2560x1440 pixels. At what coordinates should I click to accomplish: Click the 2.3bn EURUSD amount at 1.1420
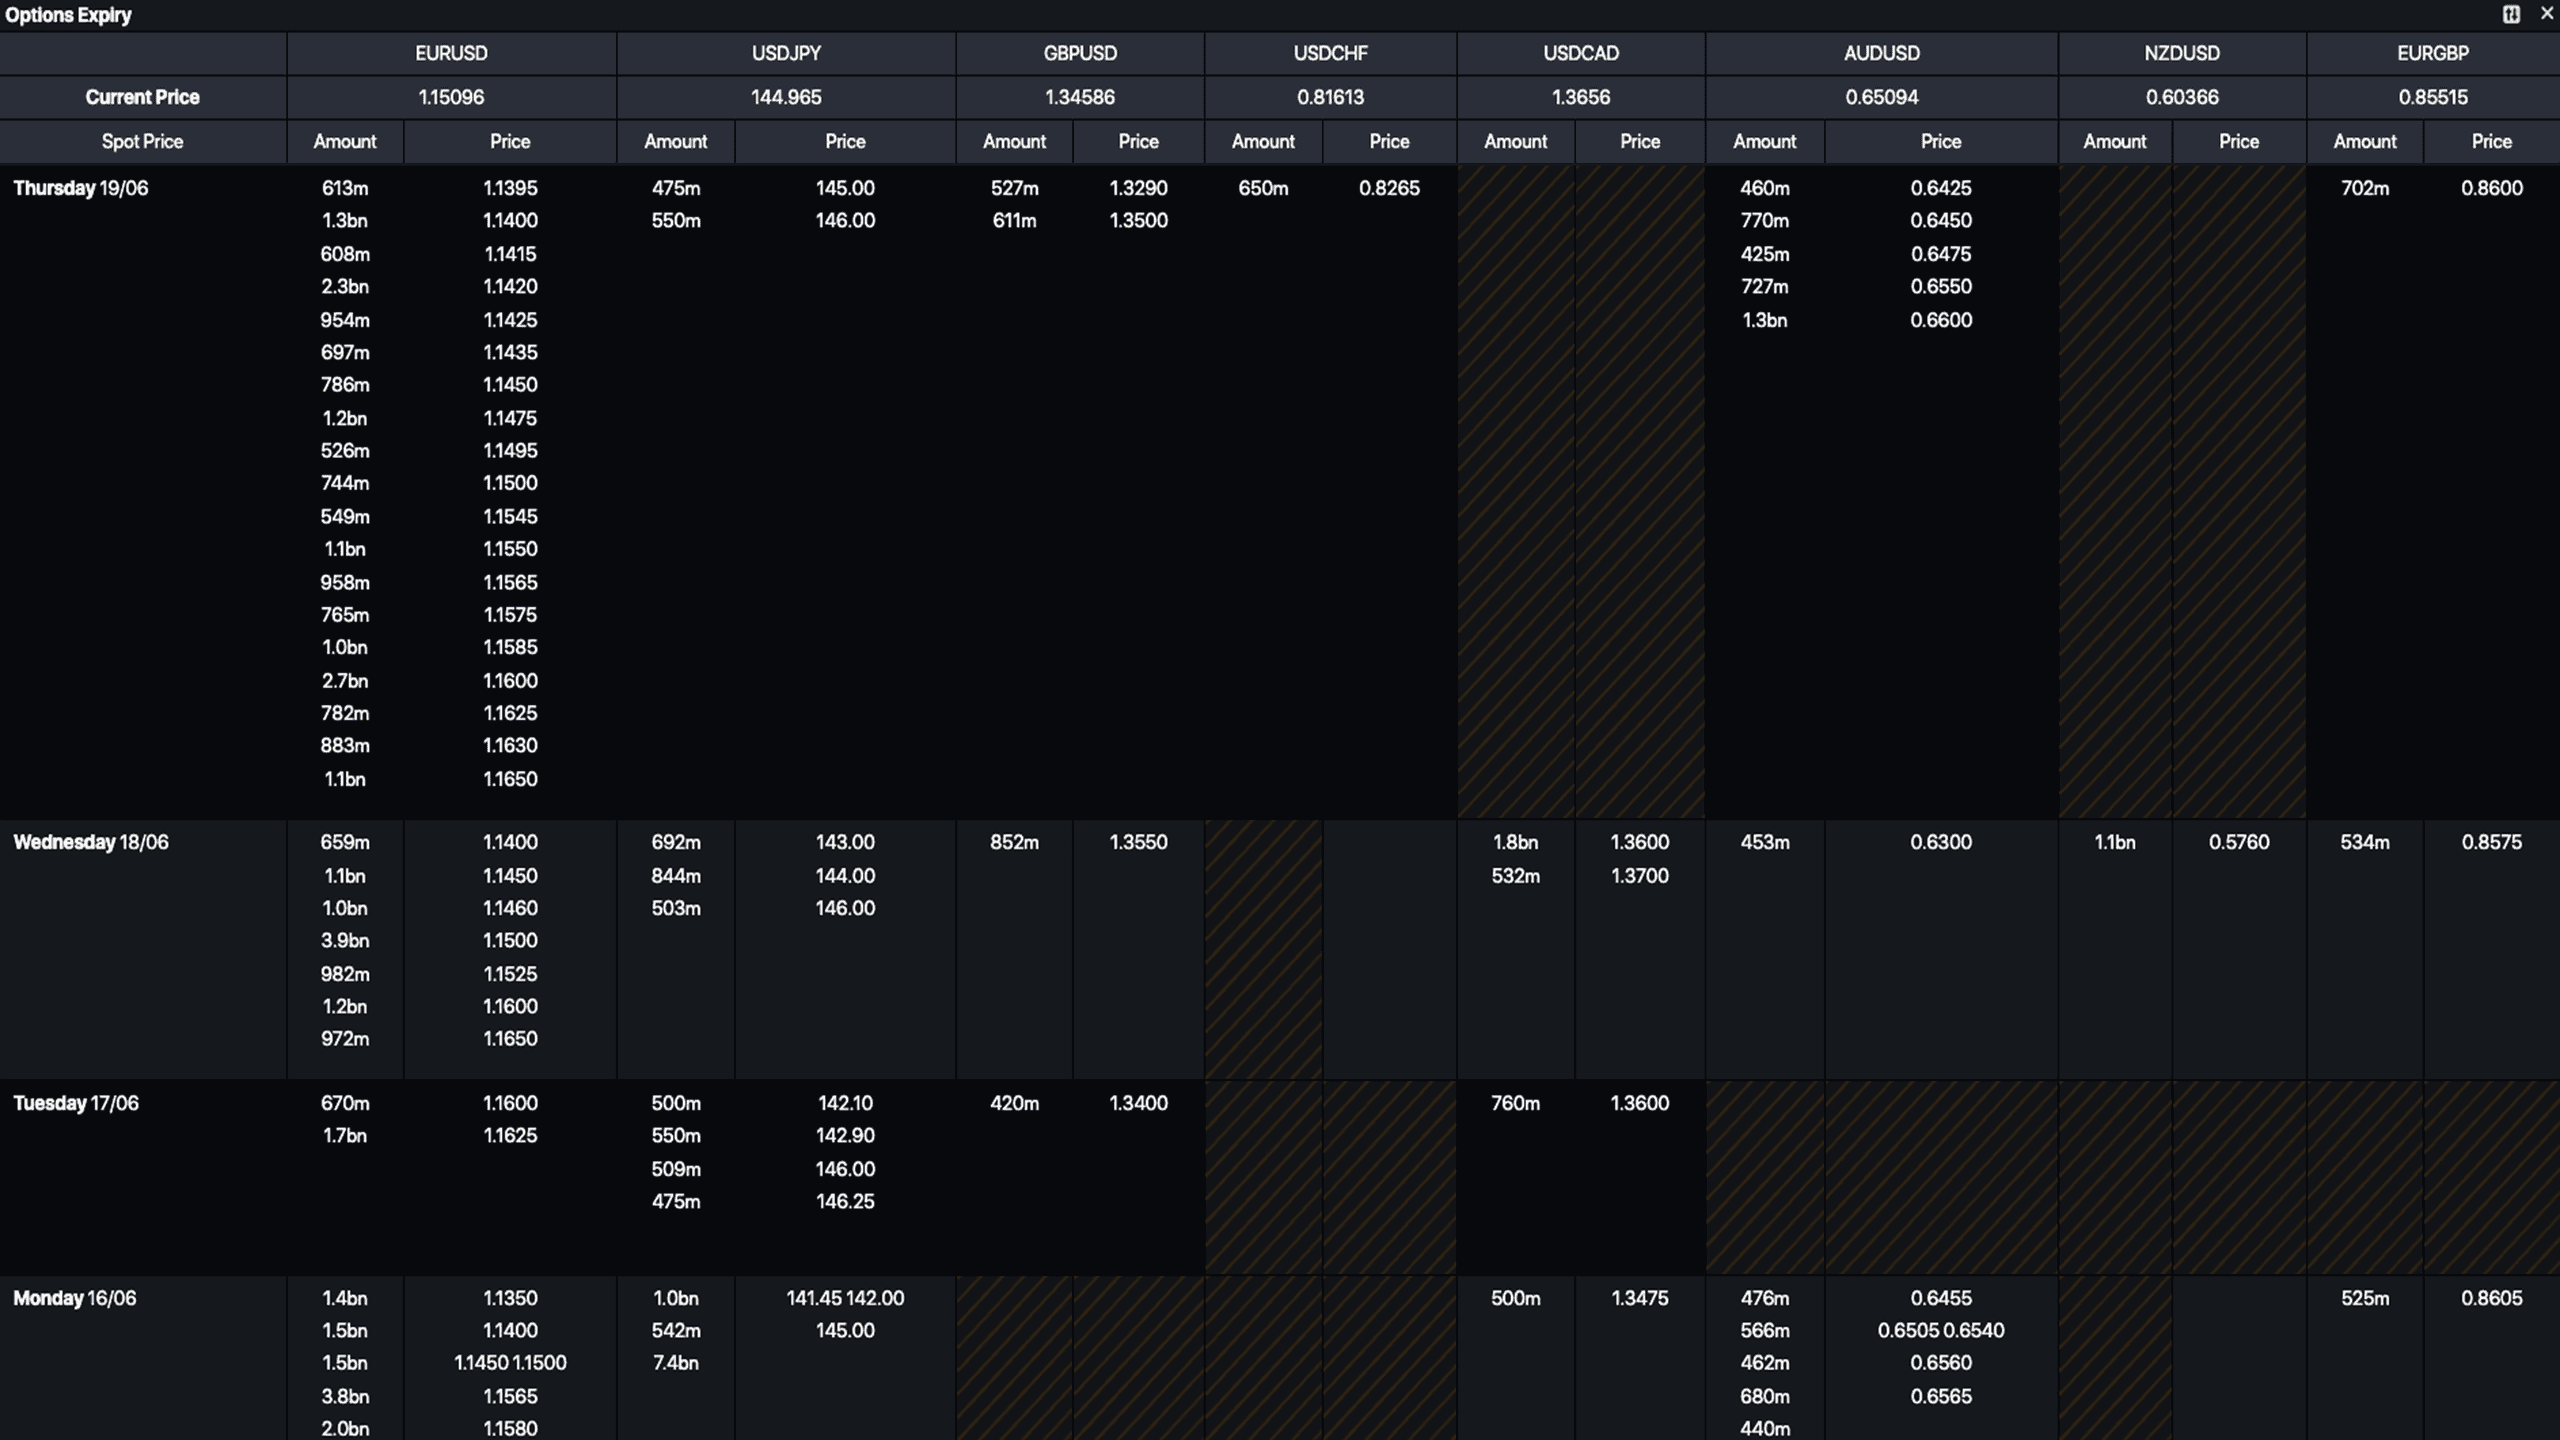click(345, 287)
